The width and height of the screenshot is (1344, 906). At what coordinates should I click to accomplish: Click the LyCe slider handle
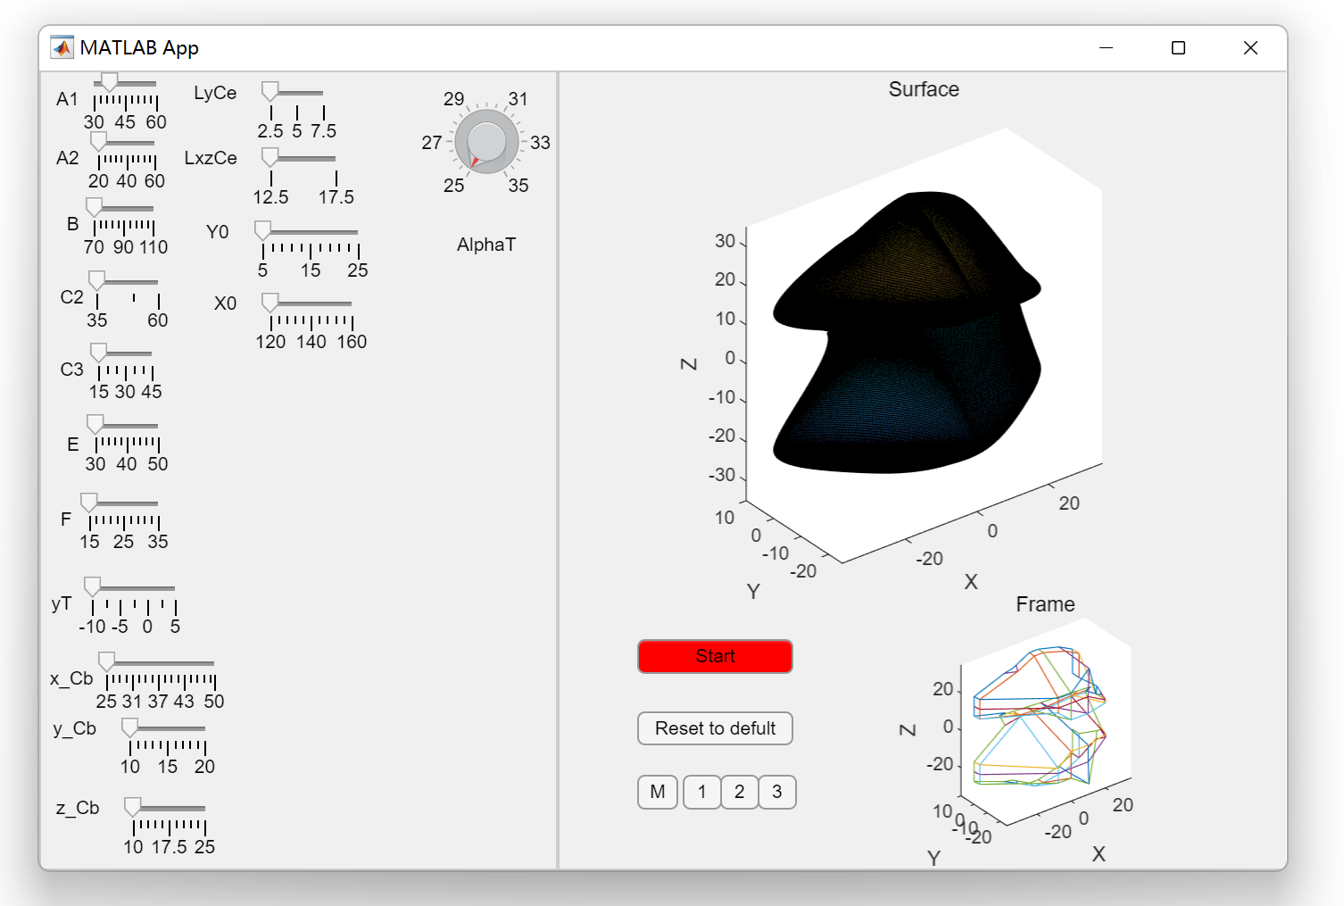point(270,92)
